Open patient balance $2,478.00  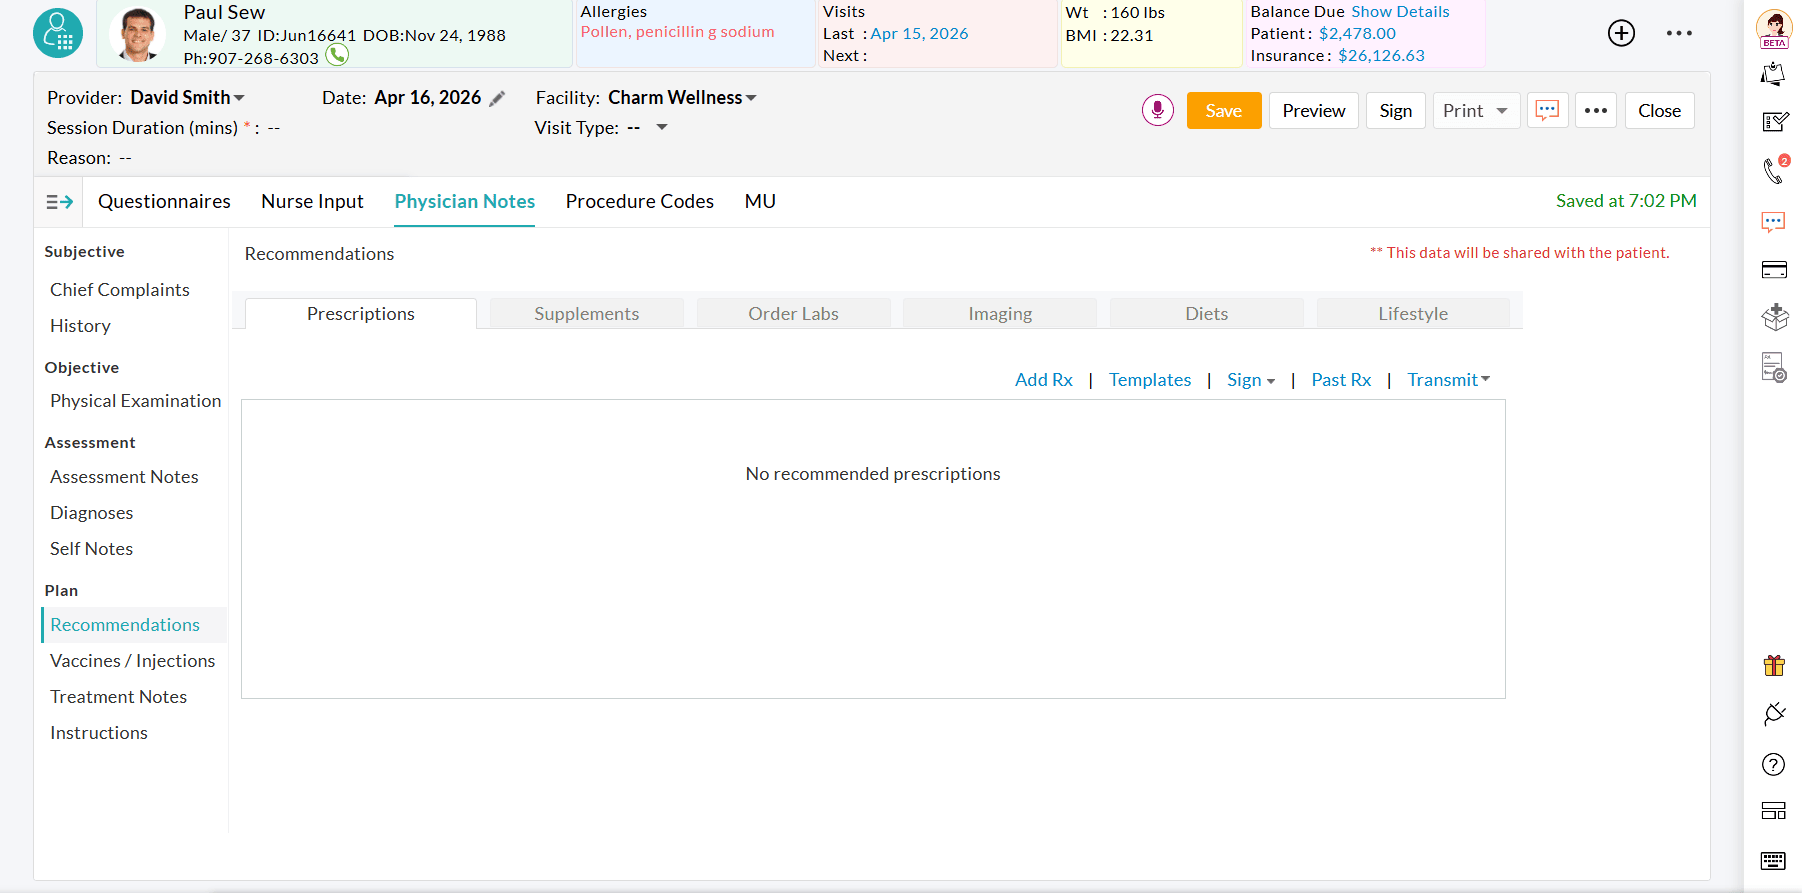coord(1357,34)
